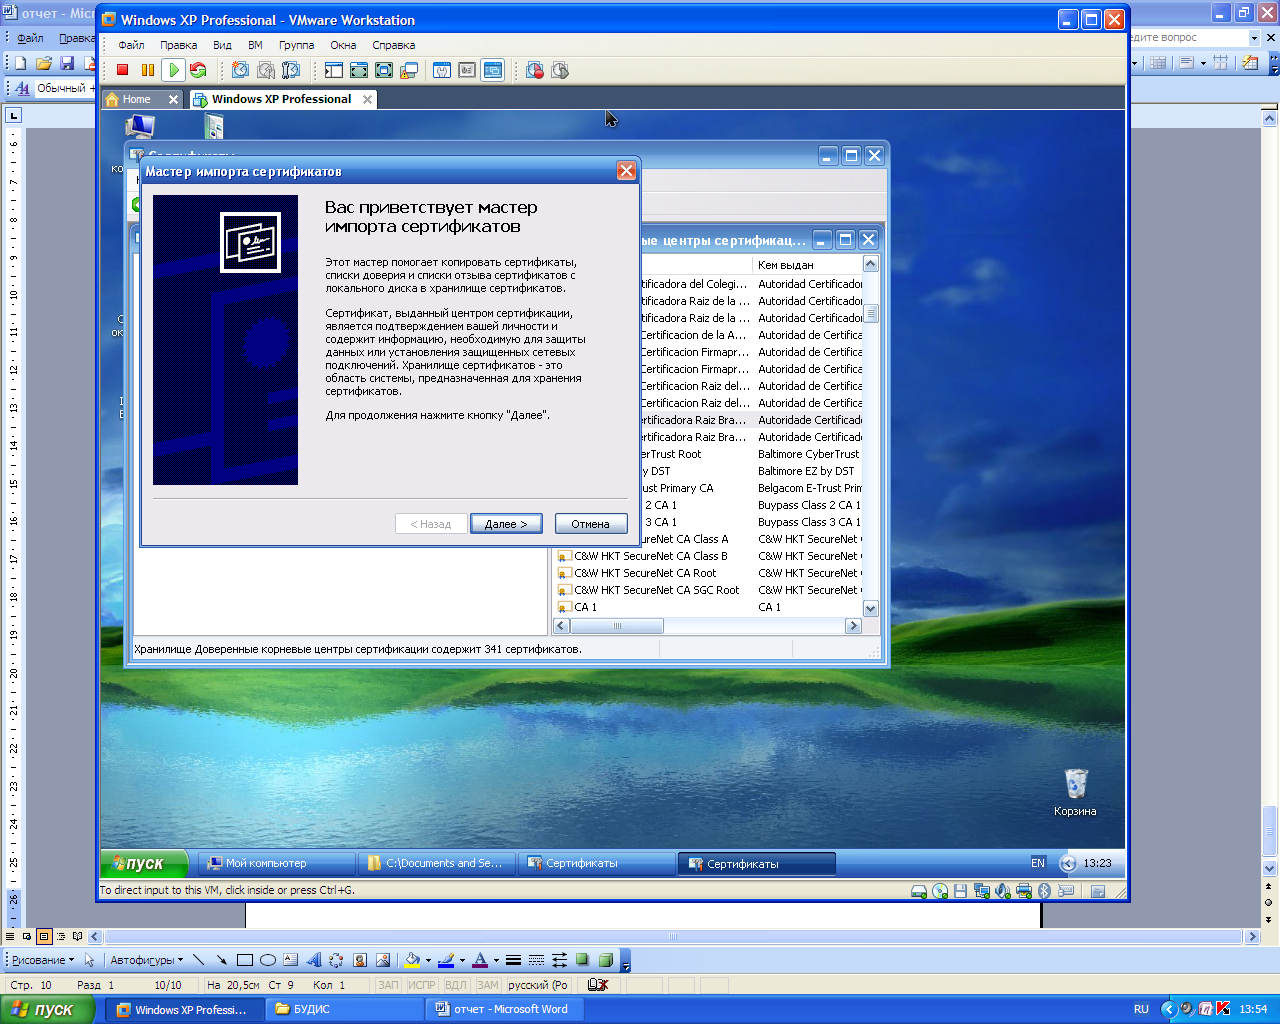Click the record VM activity icon
The height and width of the screenshot is (1024, 1280).
point(535,70)
